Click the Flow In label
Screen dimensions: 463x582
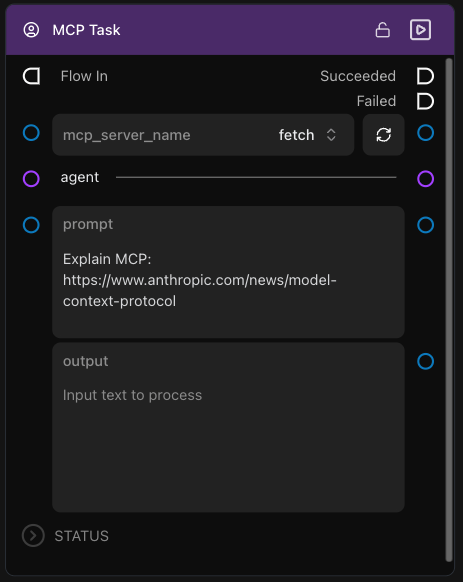point(84,76)
